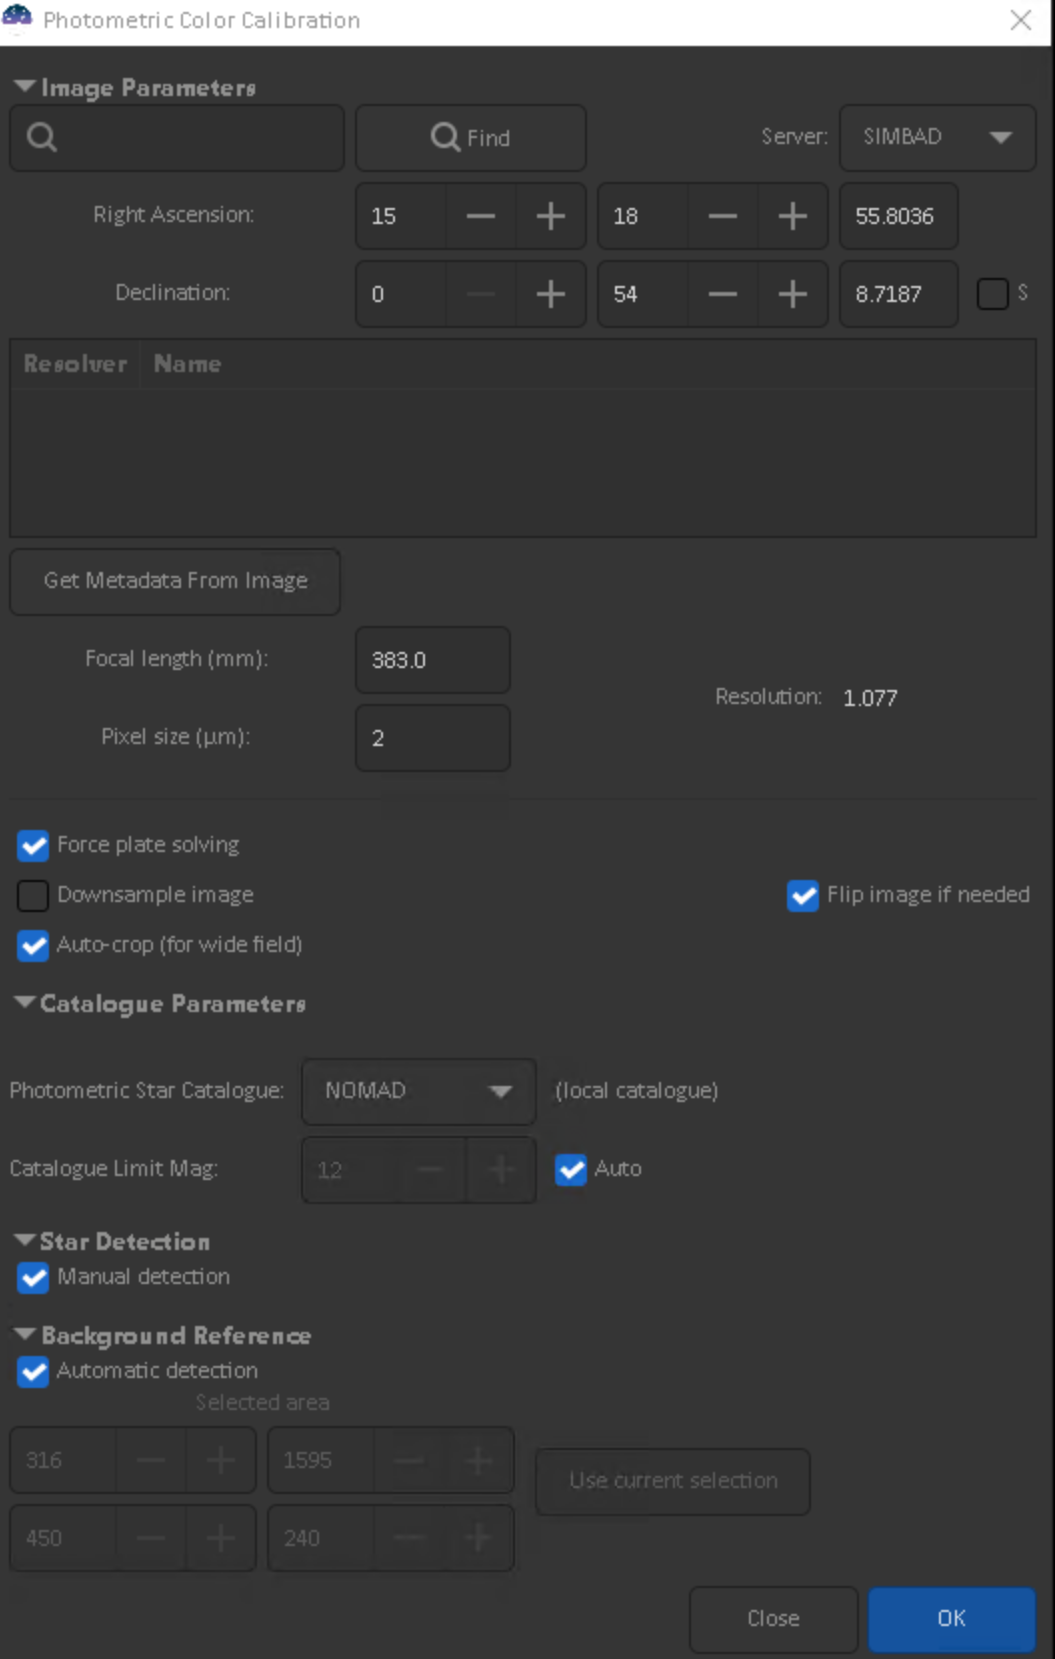1055x1659 pixels.
Task: Enable the Downsample image option
Action: [x=33, y=896]
